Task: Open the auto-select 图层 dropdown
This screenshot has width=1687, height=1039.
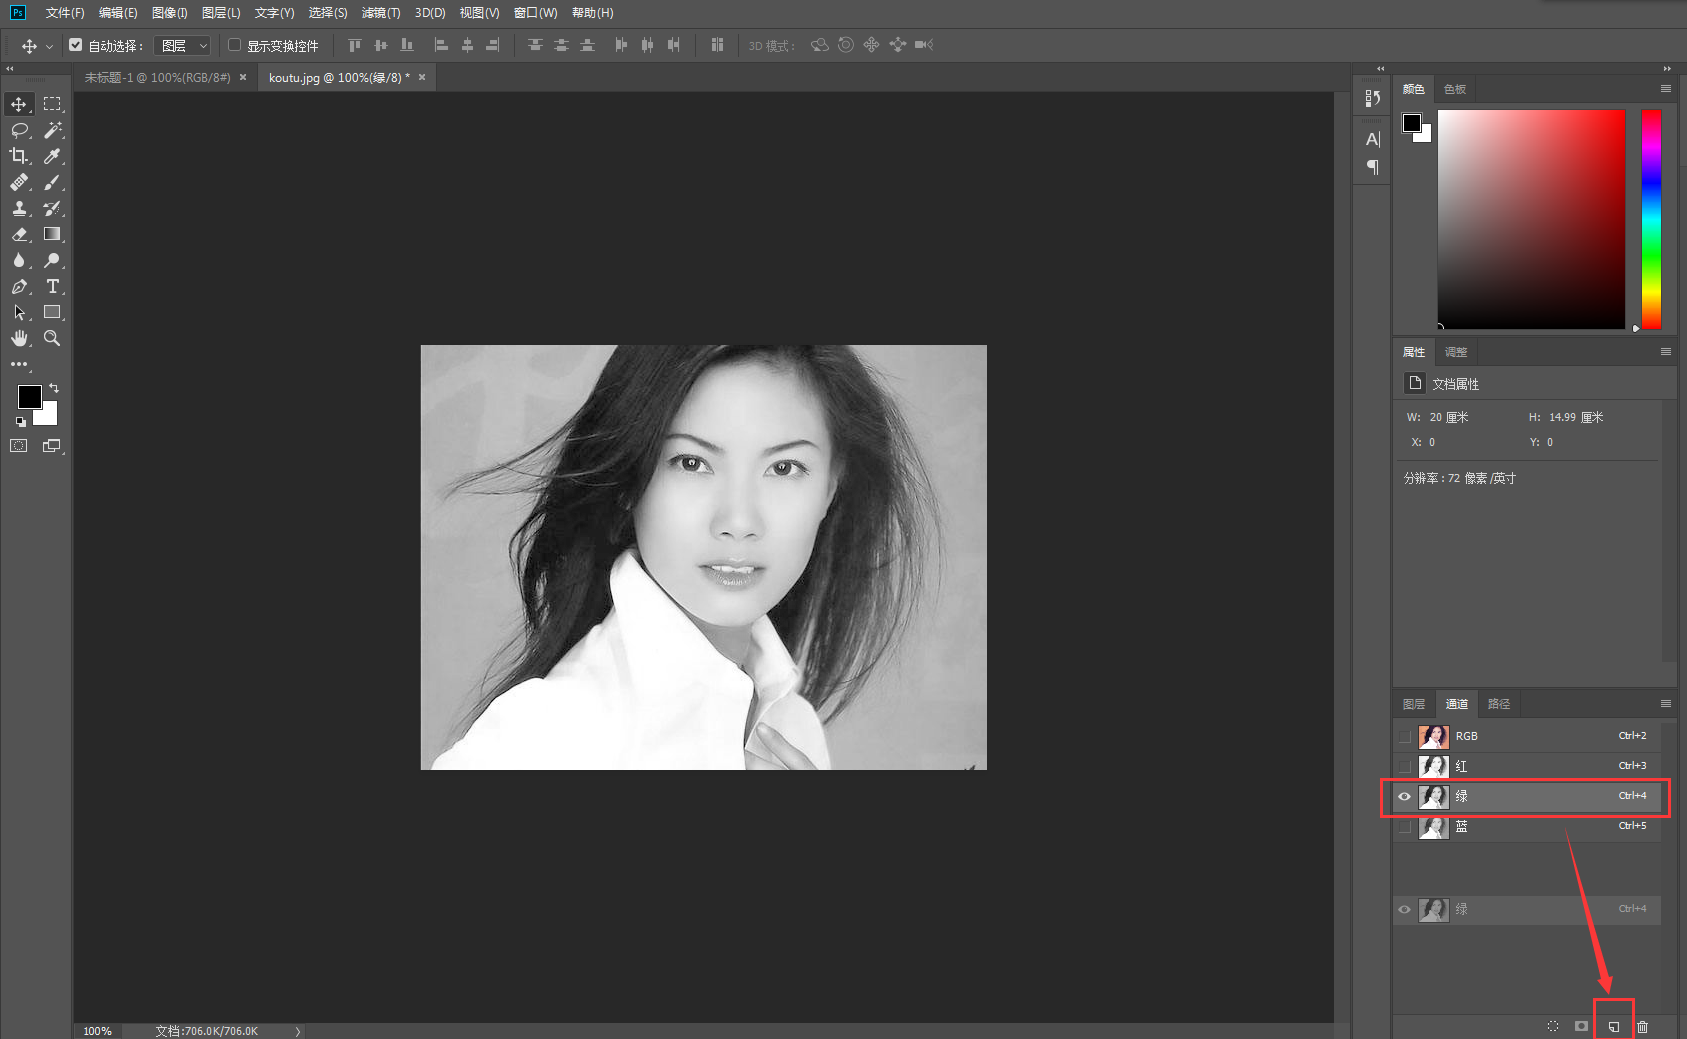Action: (182, 45)
